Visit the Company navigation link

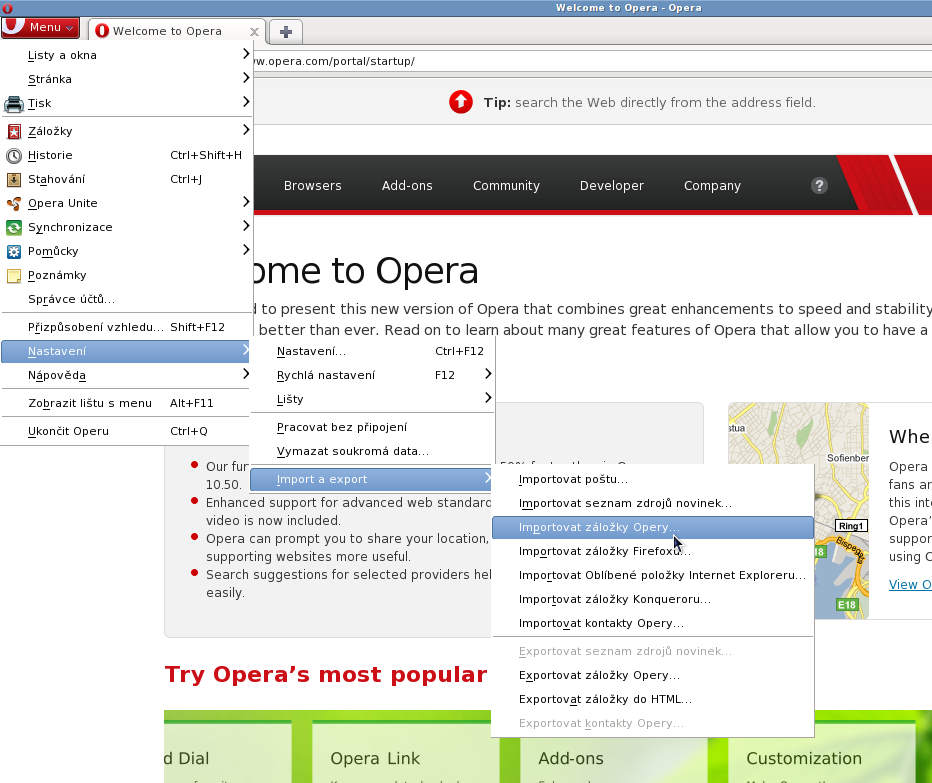pos(712,185)
